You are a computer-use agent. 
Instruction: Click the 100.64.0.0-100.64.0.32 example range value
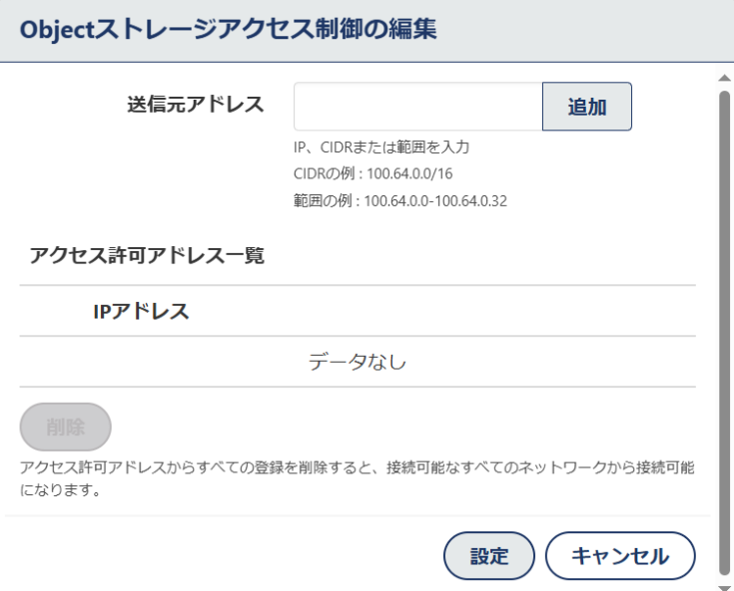[x=436, y=201]
